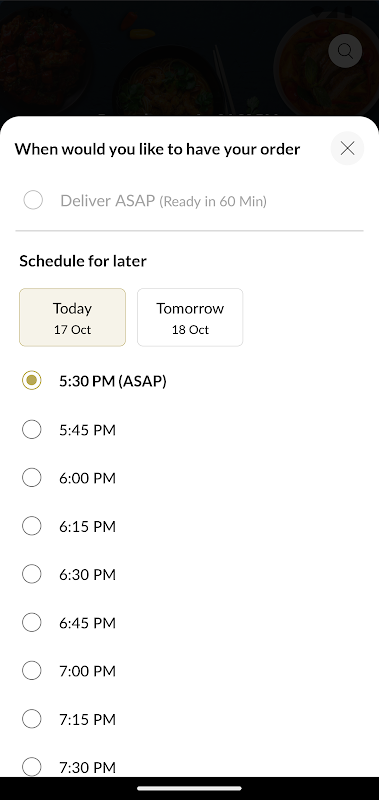Pick the 6:45 PM radio button

32,622
